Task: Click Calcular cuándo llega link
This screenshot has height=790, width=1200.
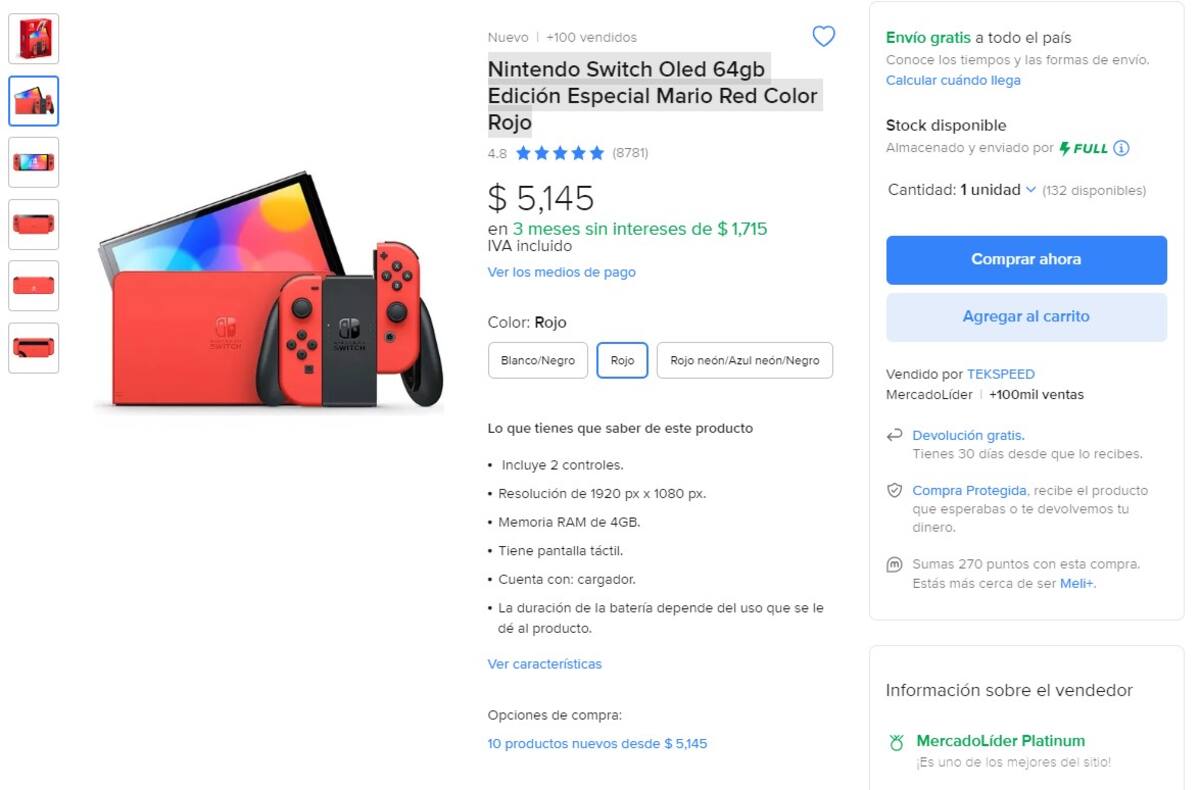Action: click(953, 80)
